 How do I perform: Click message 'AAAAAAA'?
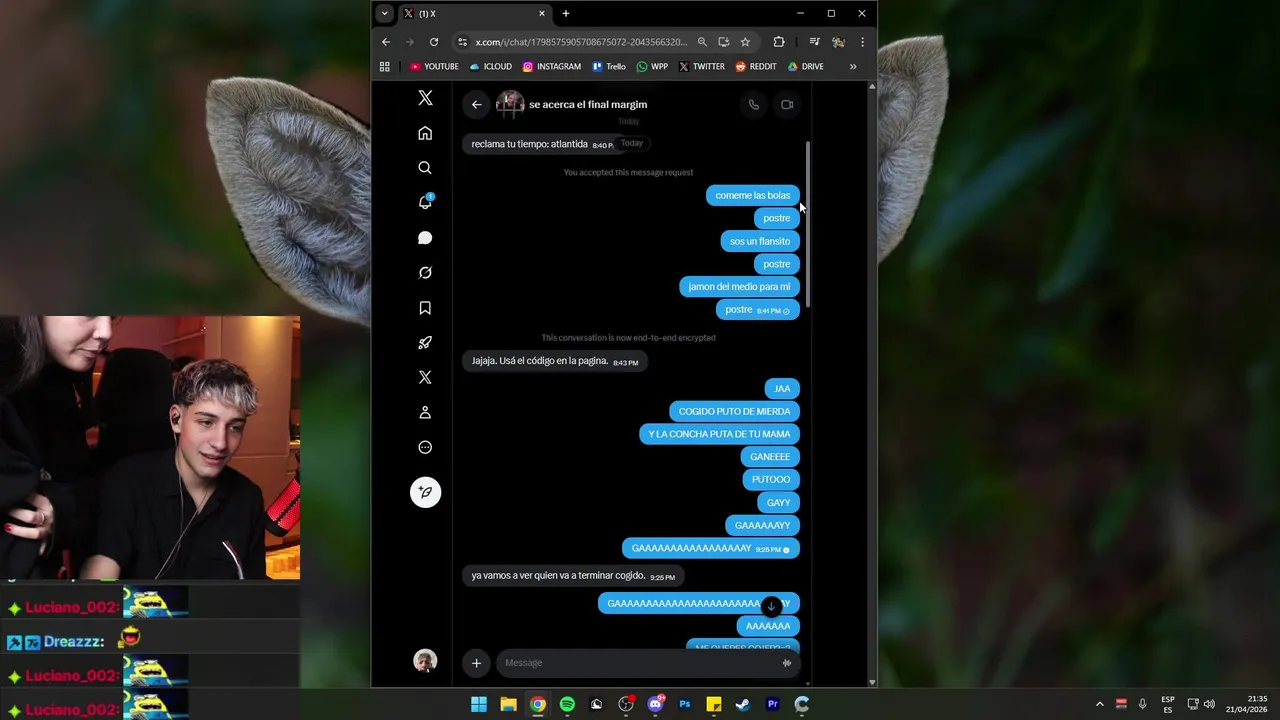click(768, 626)
